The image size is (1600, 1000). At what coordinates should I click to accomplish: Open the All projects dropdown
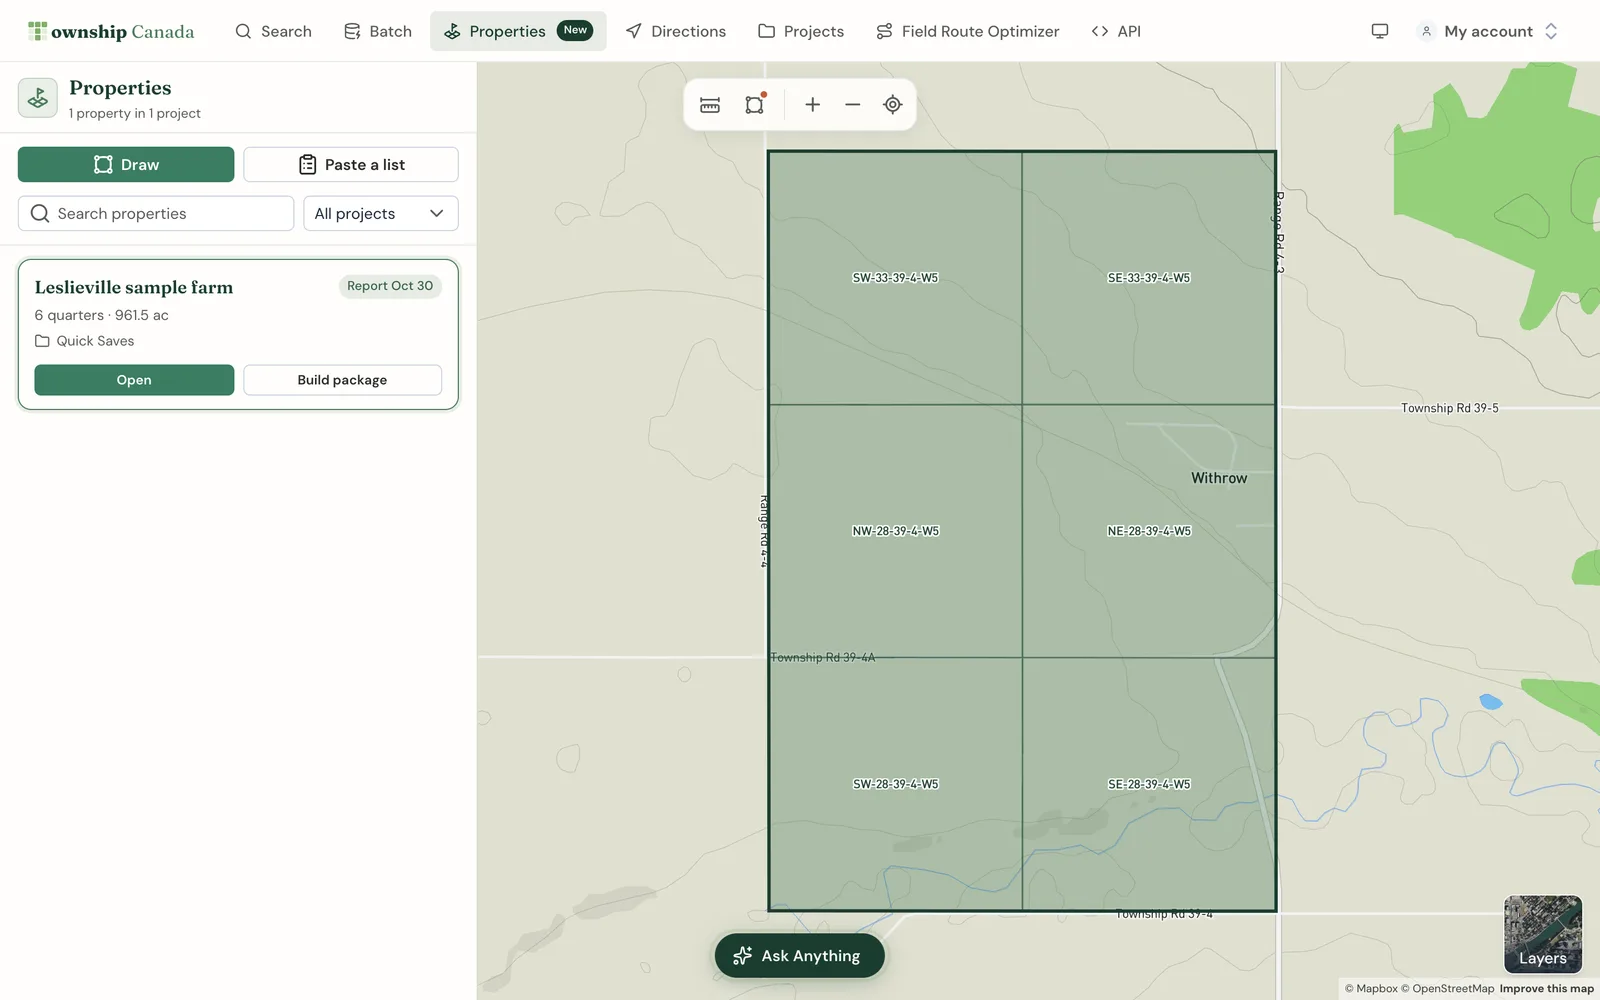click(381, 213)
